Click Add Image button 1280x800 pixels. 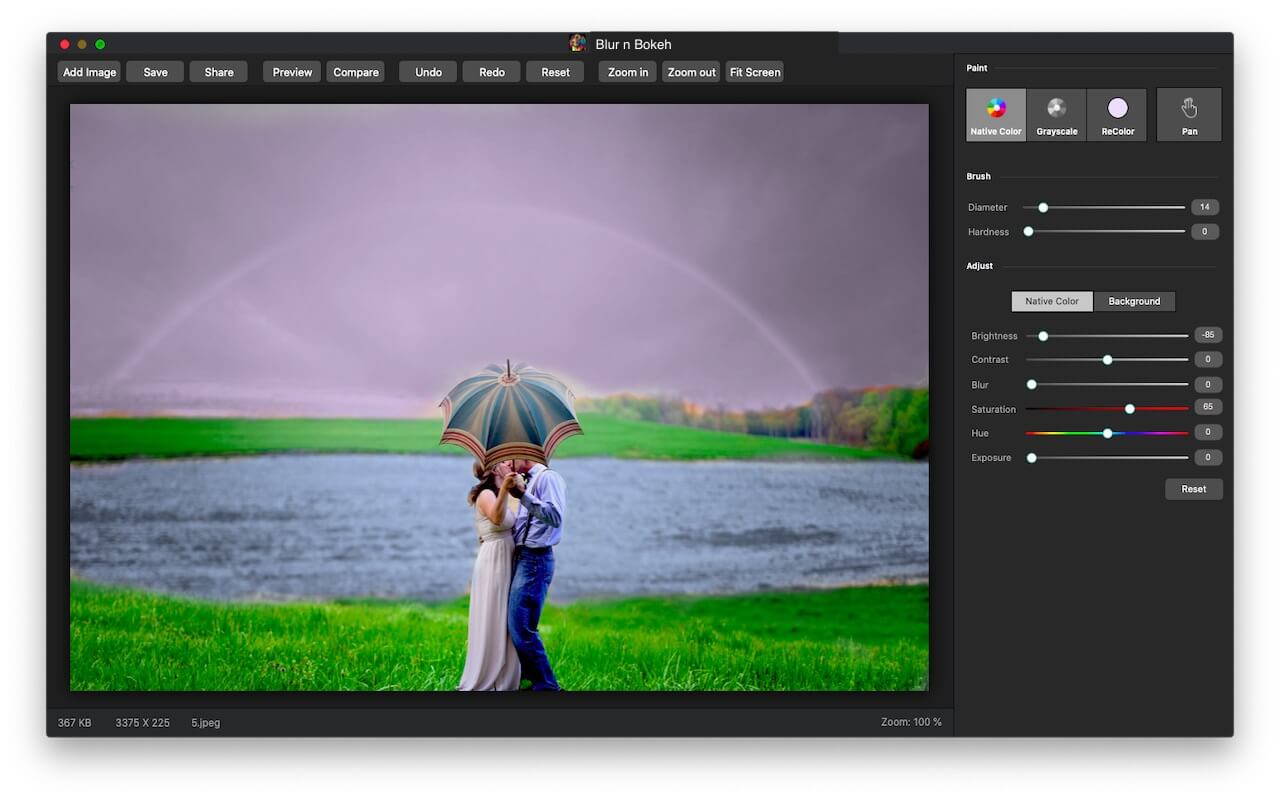click(x=89, y=72)
